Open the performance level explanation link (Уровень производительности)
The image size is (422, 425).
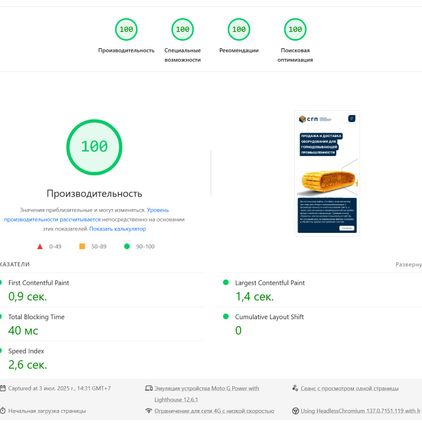[86, 215]
